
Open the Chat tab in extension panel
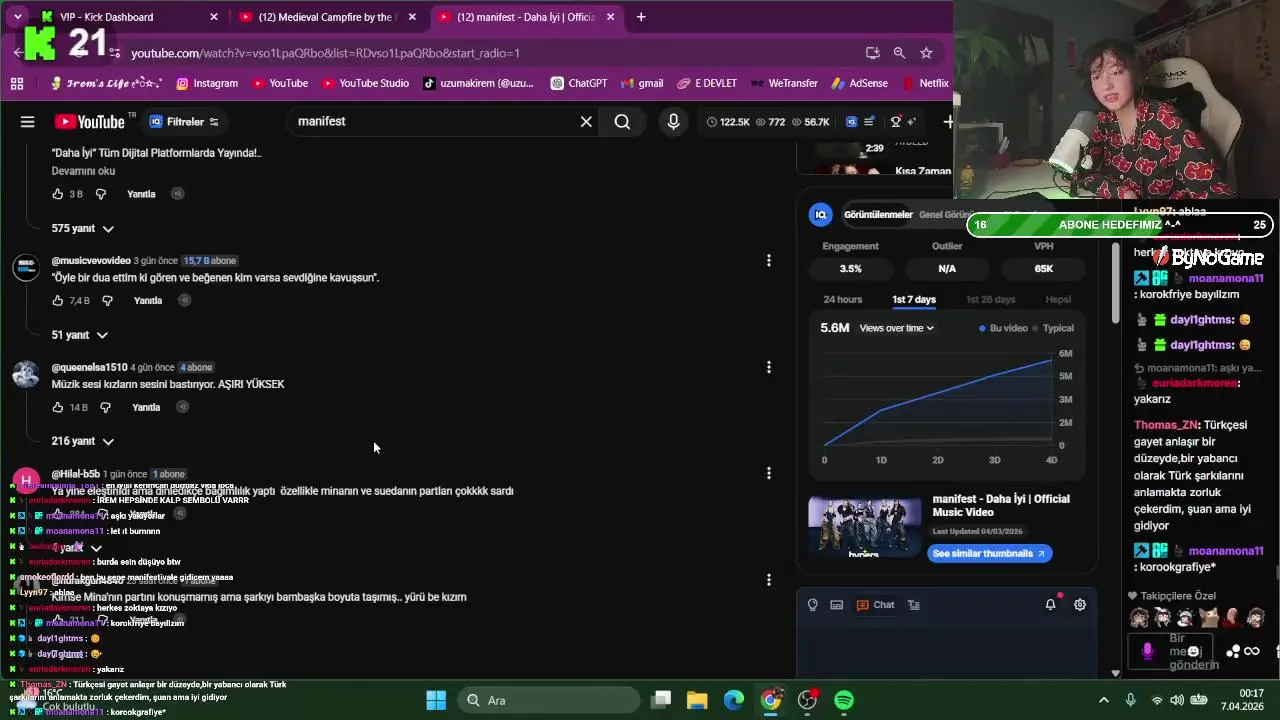pos(876,605)
